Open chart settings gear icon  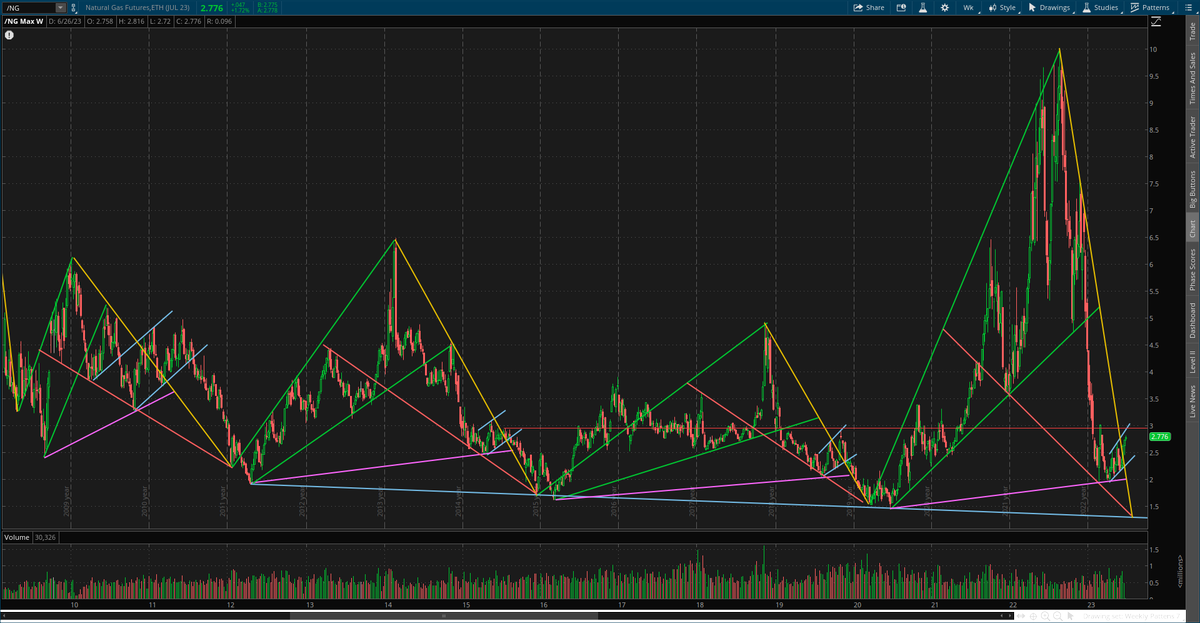coord(945,8)
